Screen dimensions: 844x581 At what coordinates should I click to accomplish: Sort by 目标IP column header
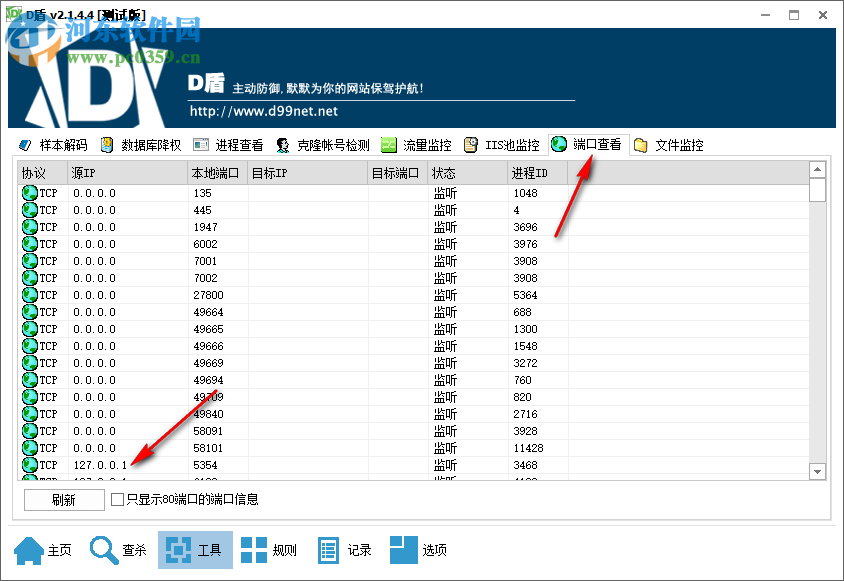click(x=308, y=173)
